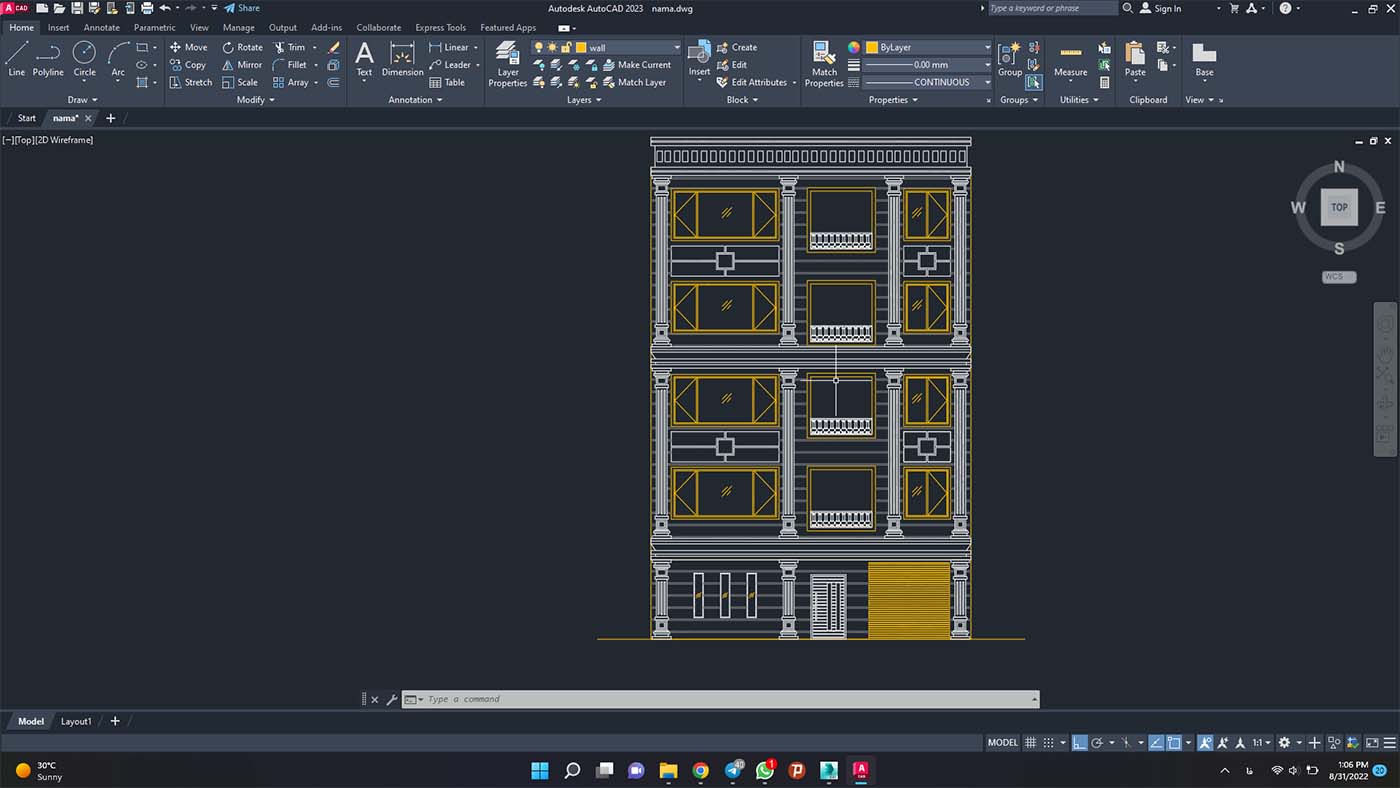Screen dimensions: 1400x788
Task: Click the Rotate tool
Action: tap(242, 47)
